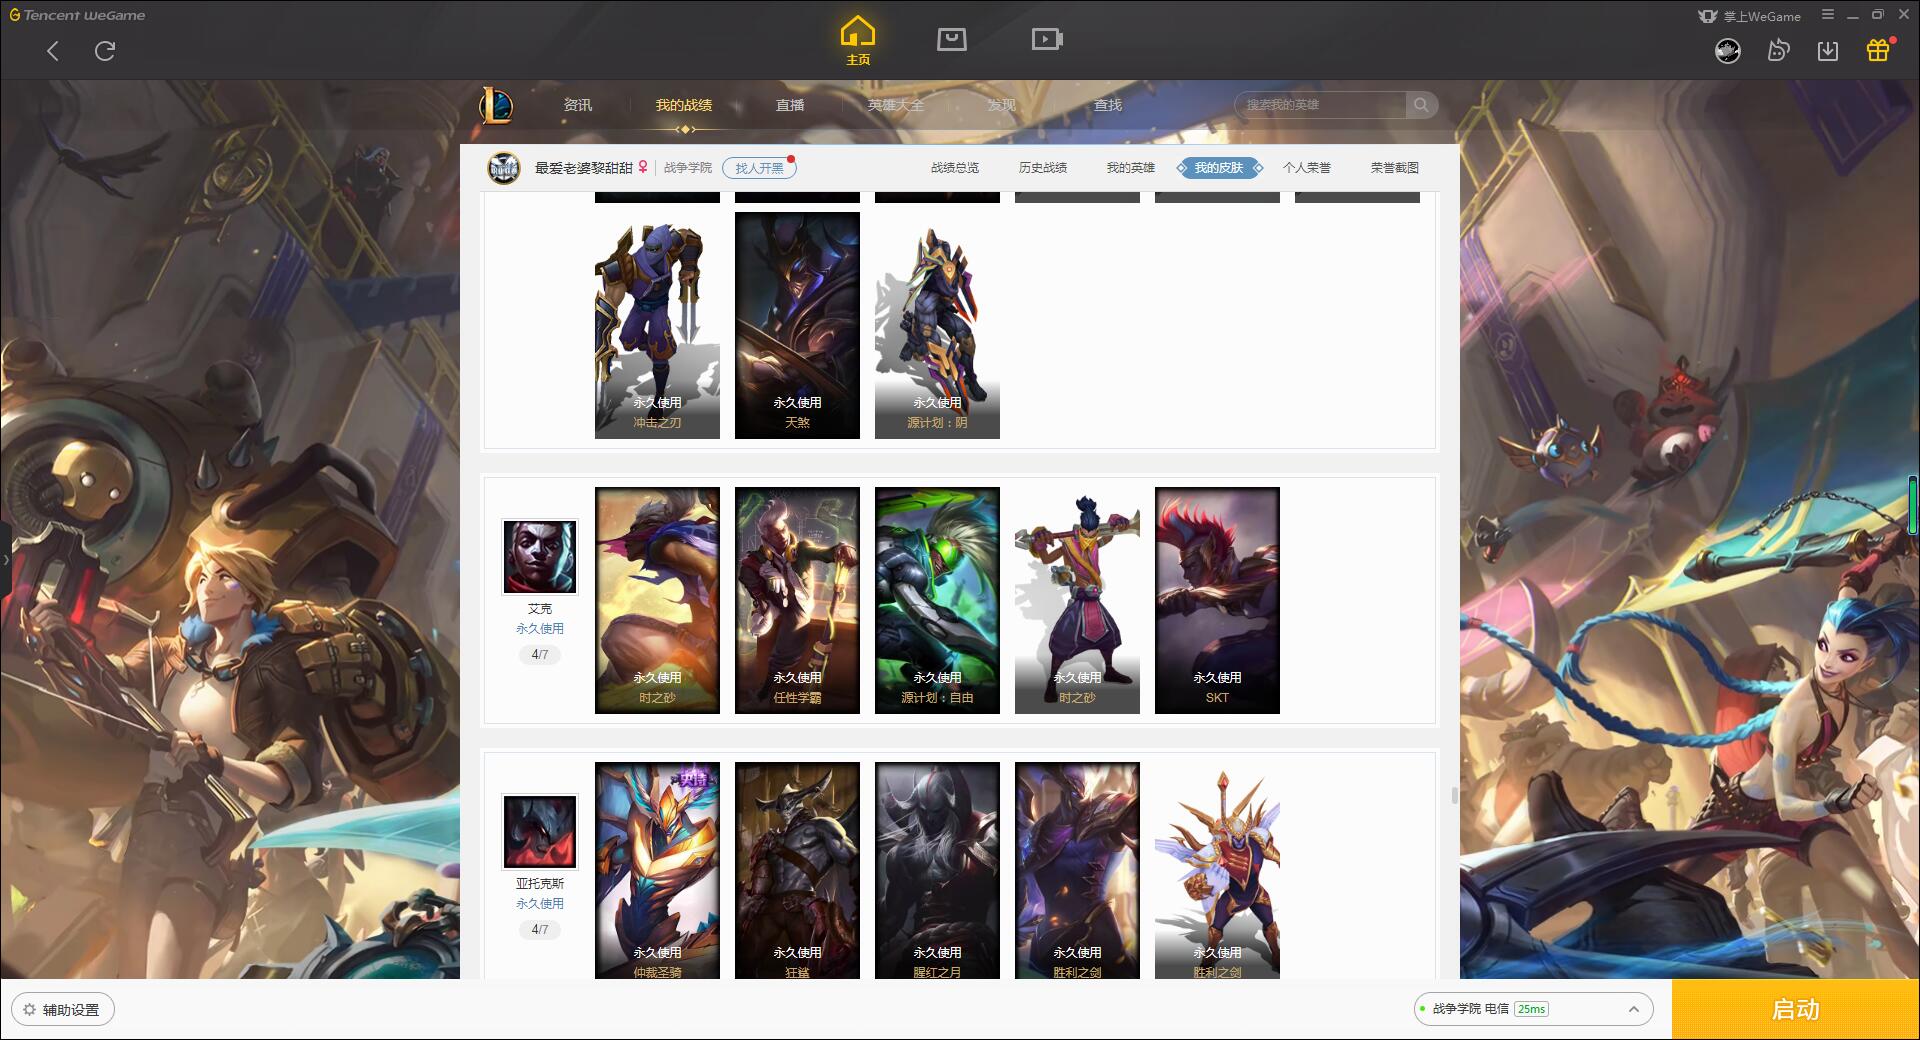The width and height of the screenshot is (1920, 1040).
Task: Open the video/live icon in top bar
Action: tap(1047, 39)
